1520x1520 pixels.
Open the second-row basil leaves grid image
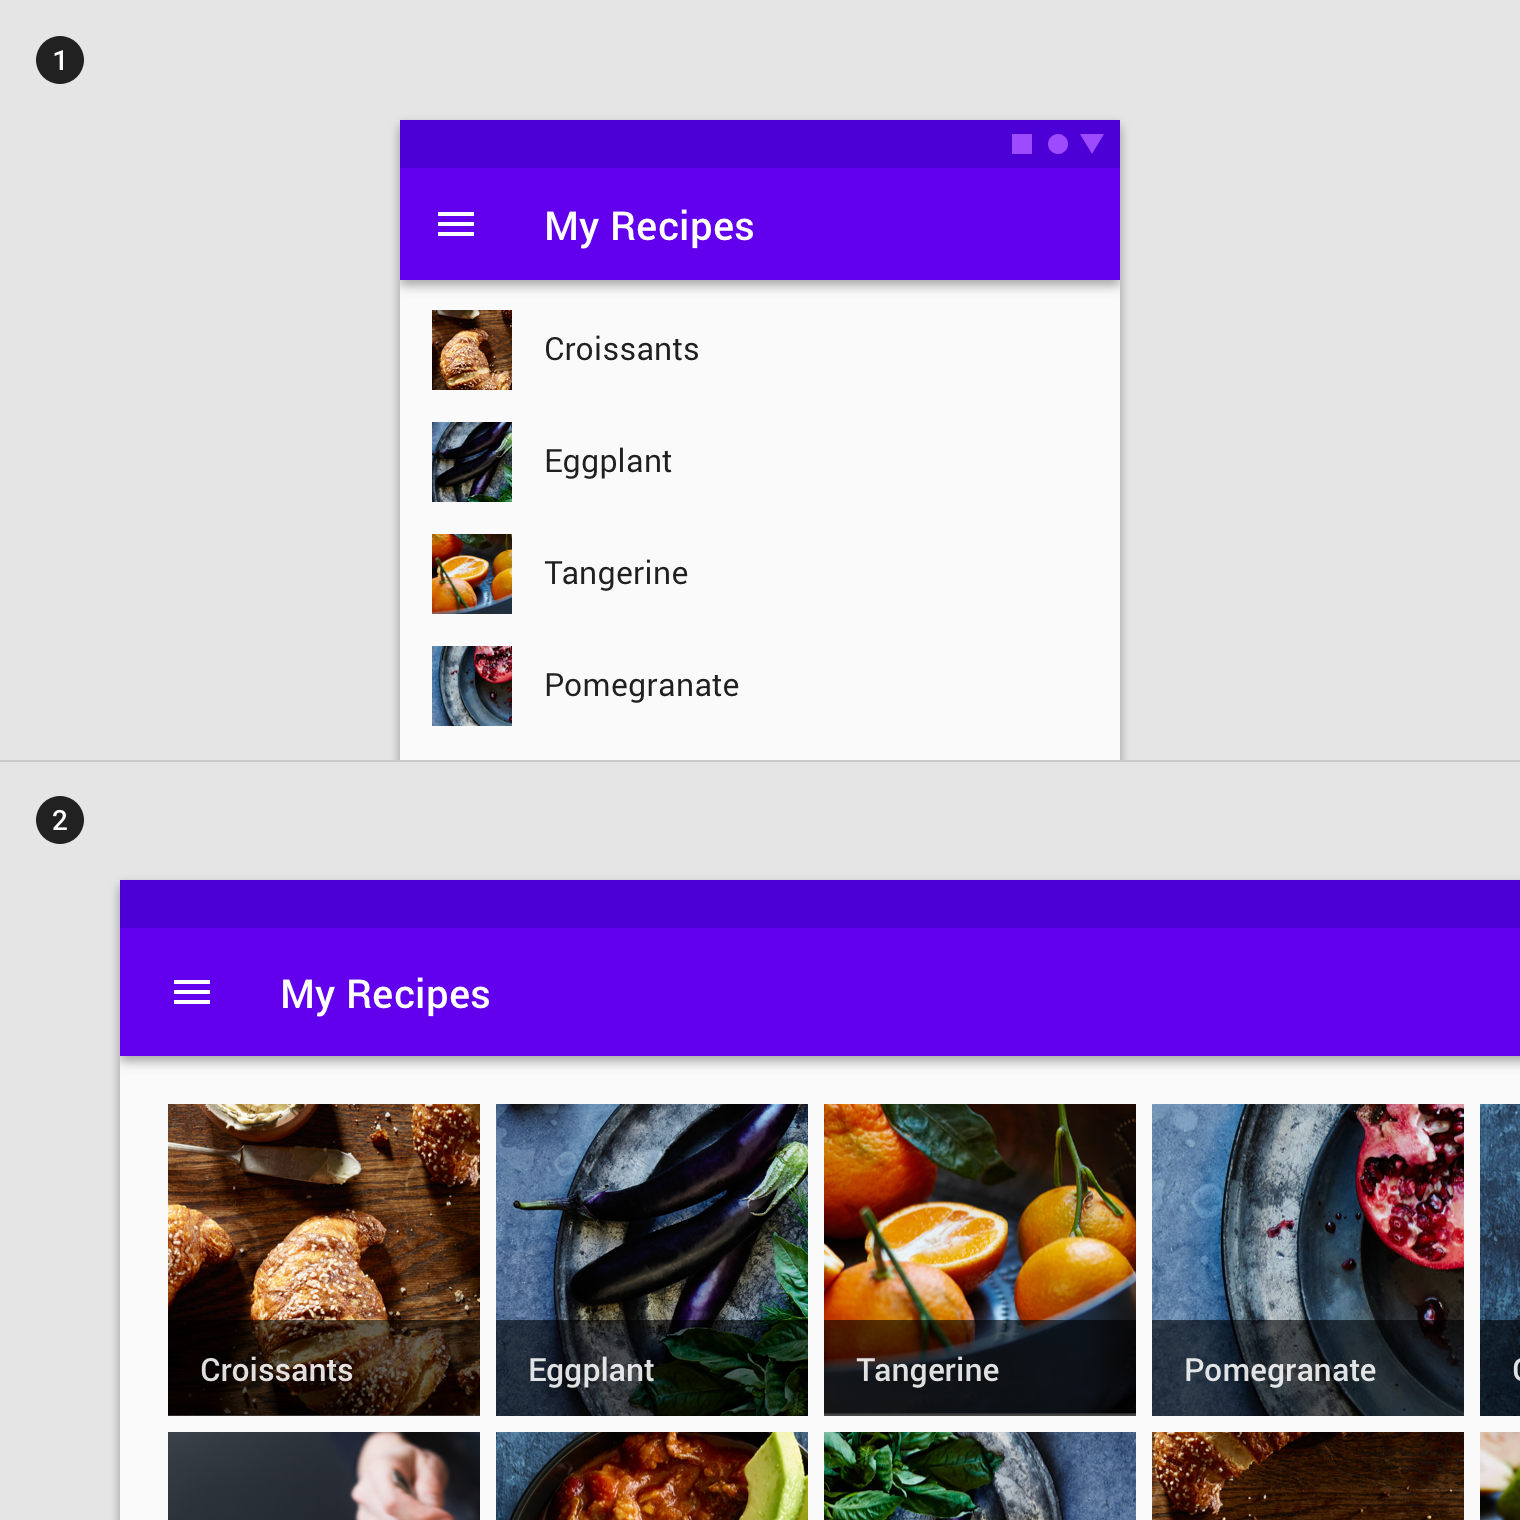pyautogui.click(x=980, y=1476)
